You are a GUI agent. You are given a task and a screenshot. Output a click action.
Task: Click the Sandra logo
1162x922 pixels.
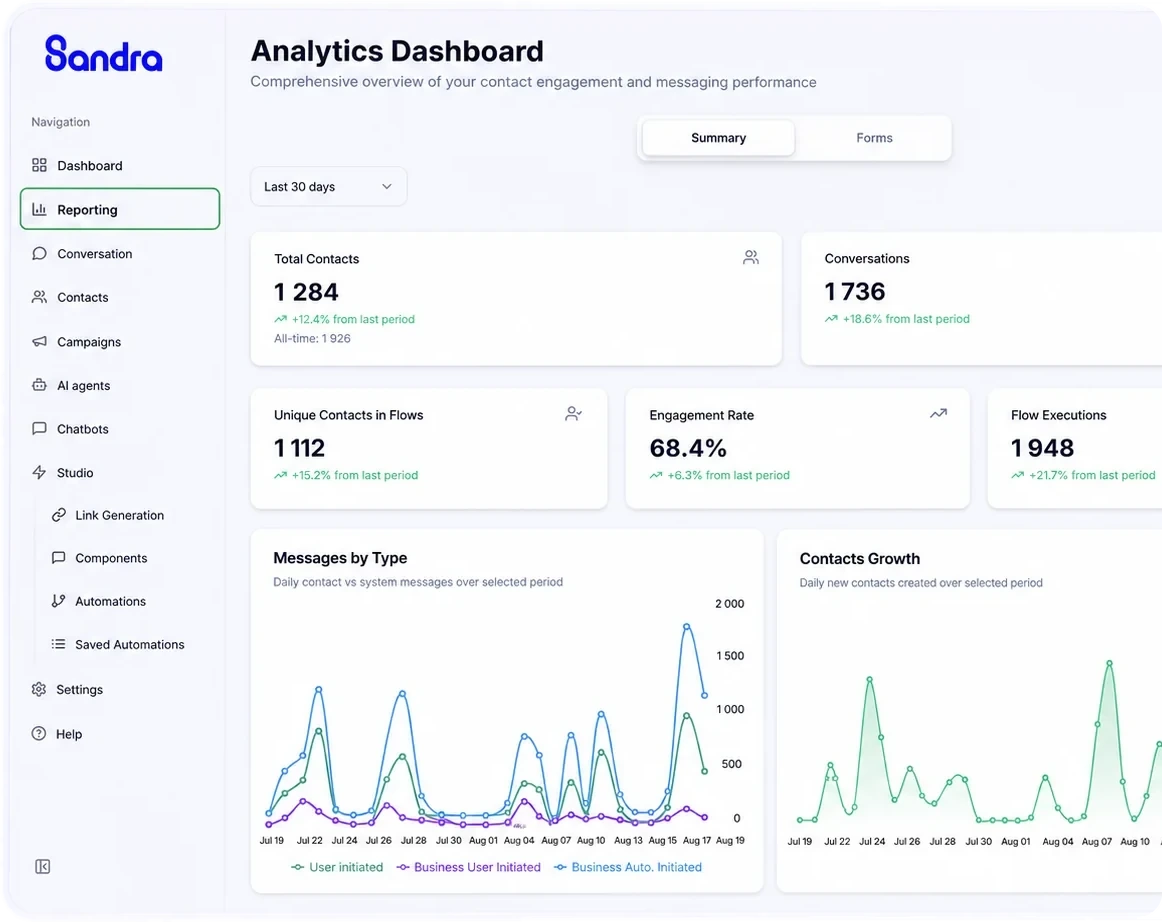pyautogui.click(x=104, y=54)
